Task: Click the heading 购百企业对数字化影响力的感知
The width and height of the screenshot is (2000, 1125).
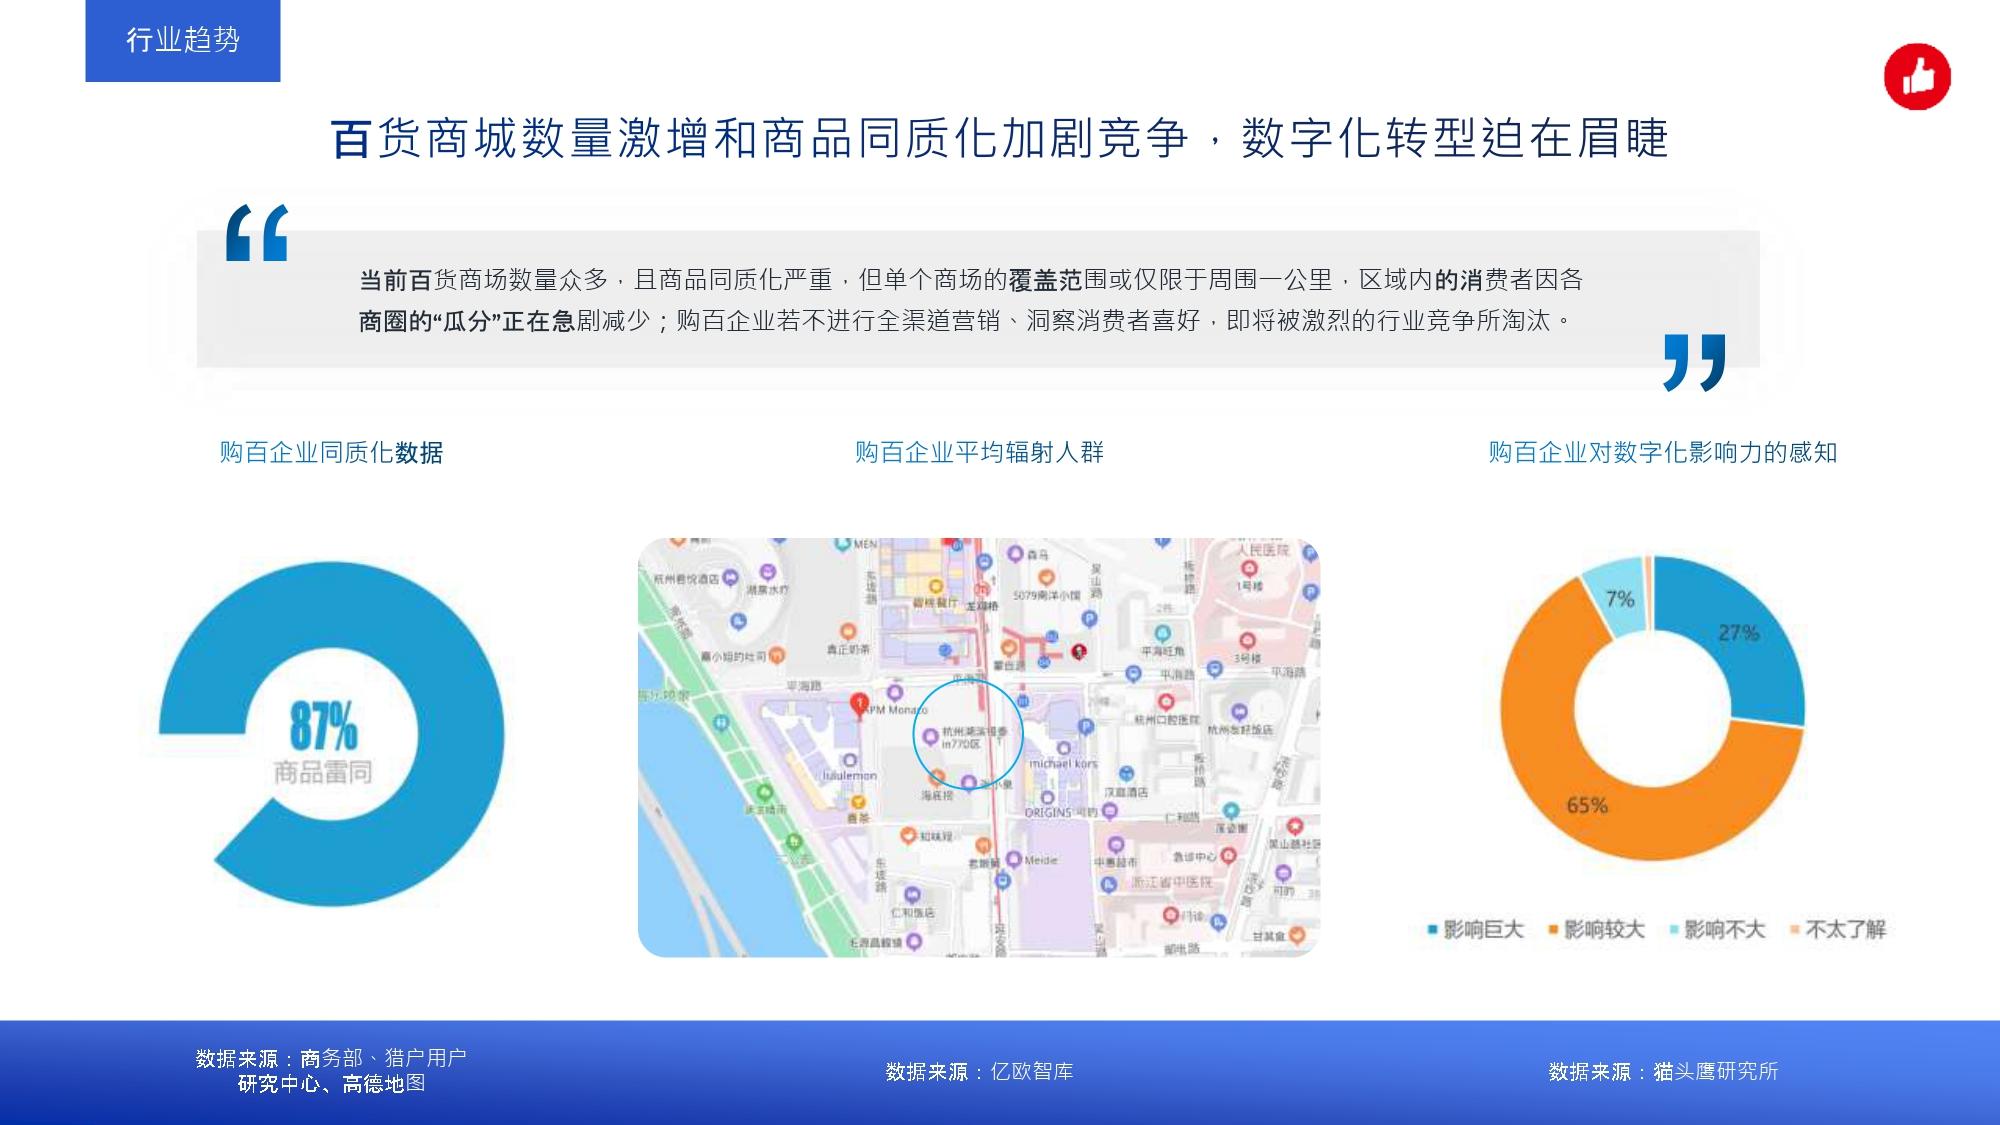Action: 1662,452
